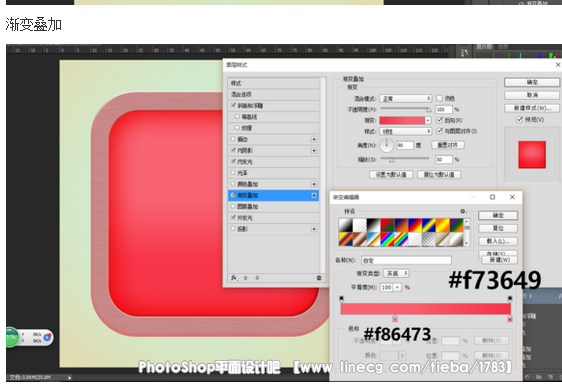Viewport: 562px width, 384px height.
Task: Choose the red-to-green gradient preset
Action: tap(387, 225)
